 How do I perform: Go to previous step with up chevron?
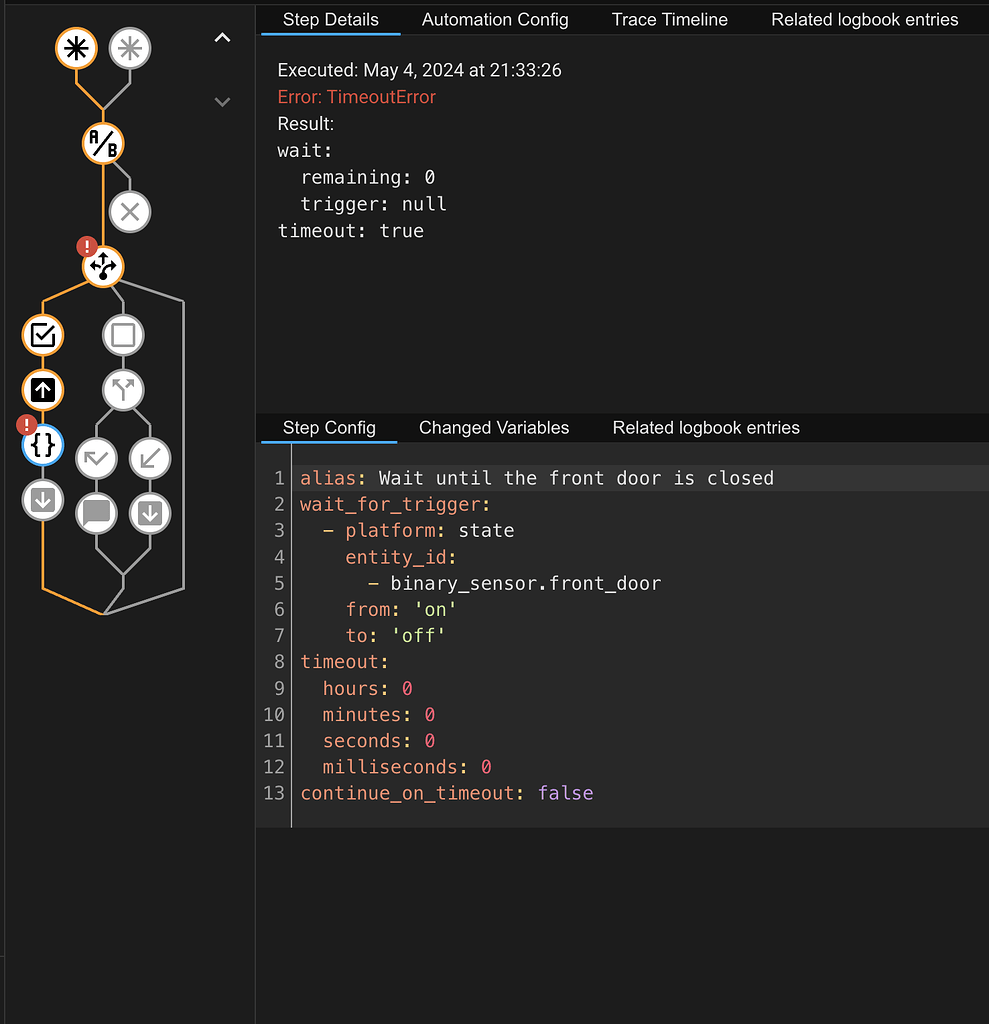[x=223, y=38]
